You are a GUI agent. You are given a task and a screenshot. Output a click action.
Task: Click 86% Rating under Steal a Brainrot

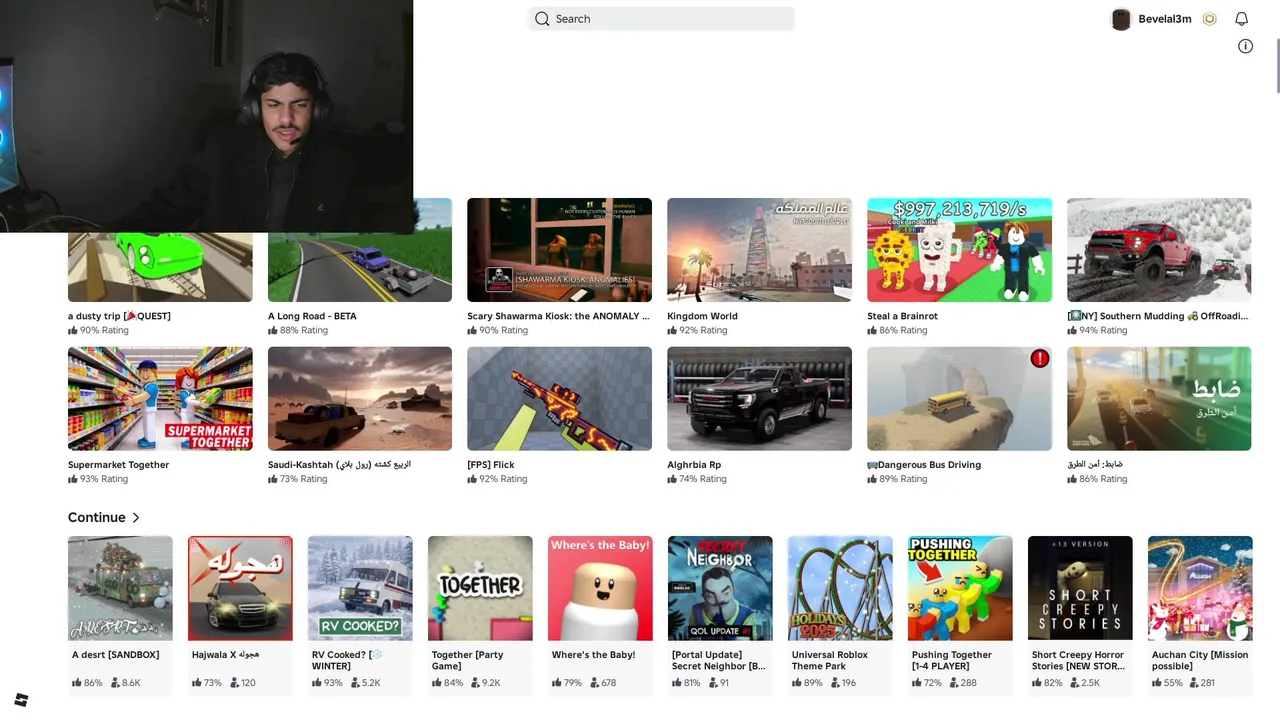897,330
